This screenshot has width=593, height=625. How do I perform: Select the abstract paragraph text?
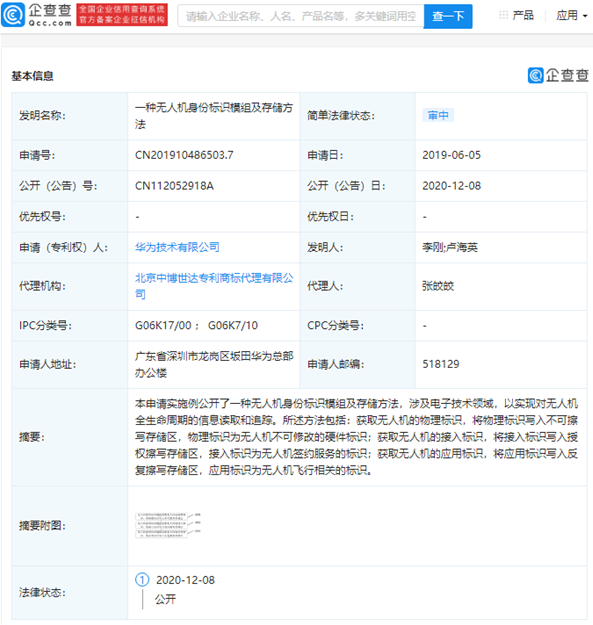(356, 437)
